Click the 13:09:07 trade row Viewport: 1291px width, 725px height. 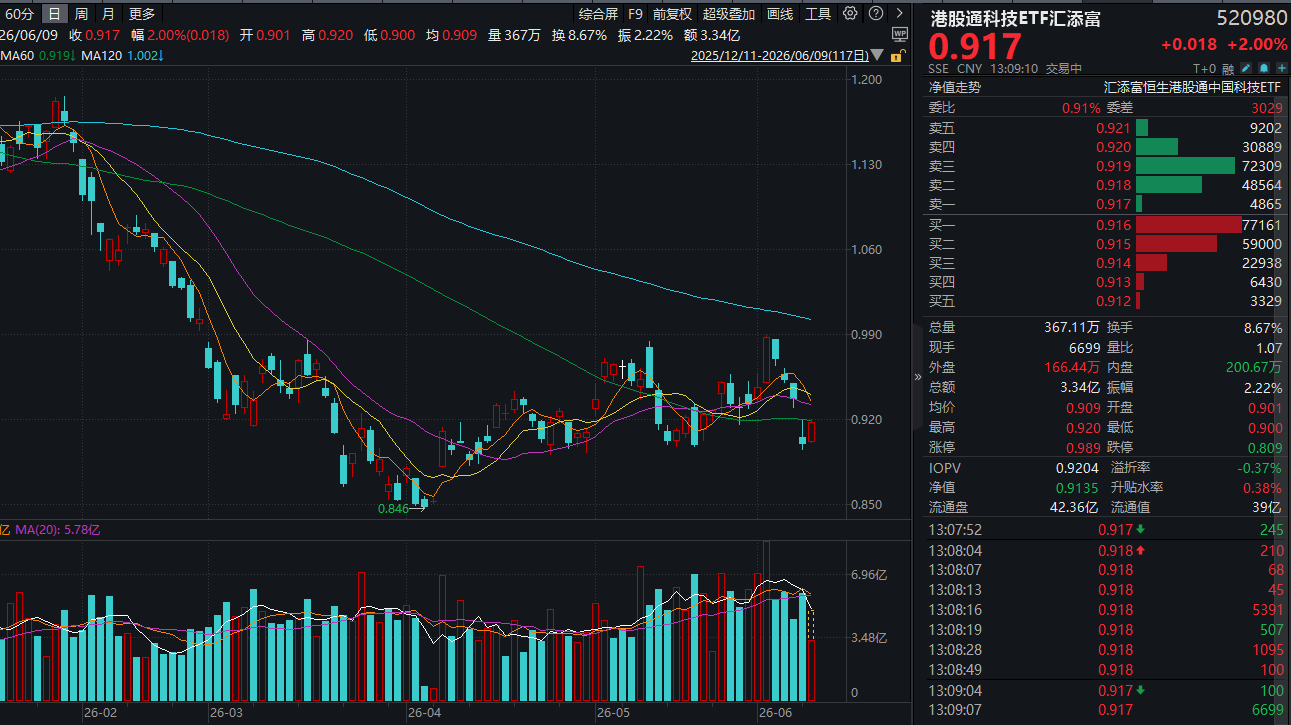click(1106, 710)
